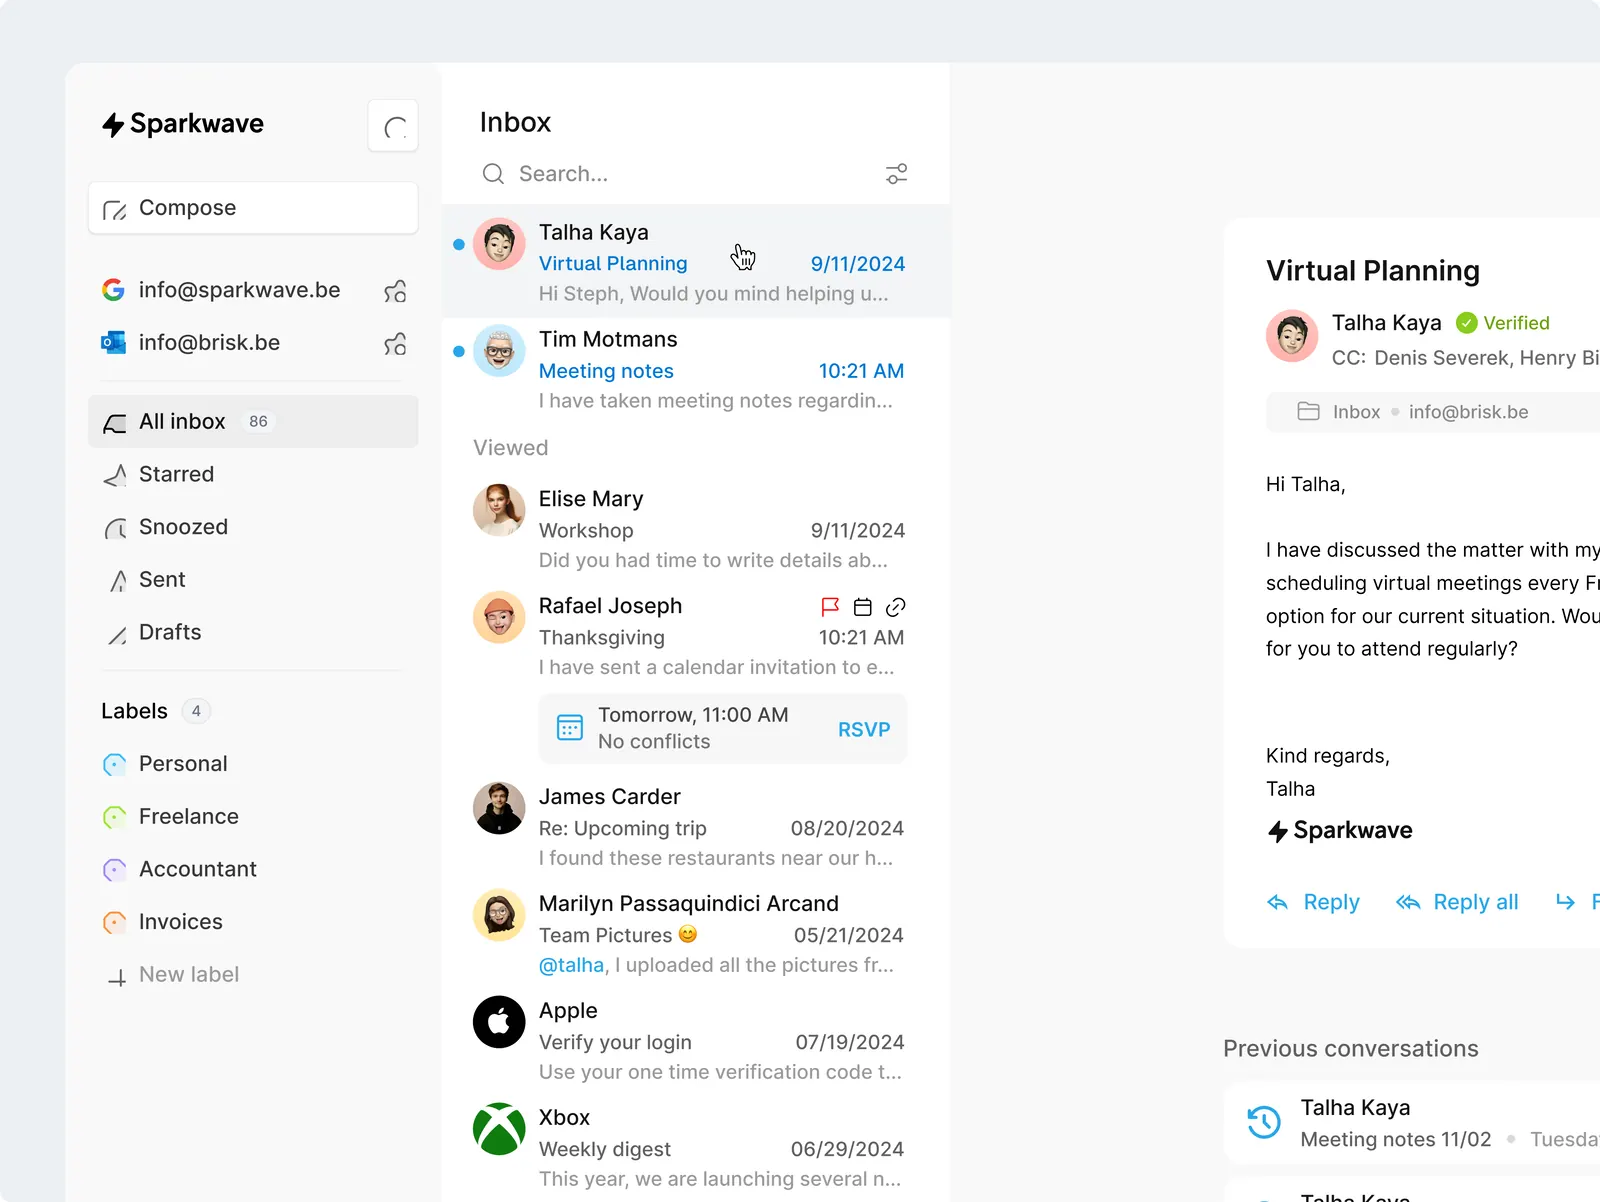
Task: Open Apple Verify your login email
Action: (696, 1041)
